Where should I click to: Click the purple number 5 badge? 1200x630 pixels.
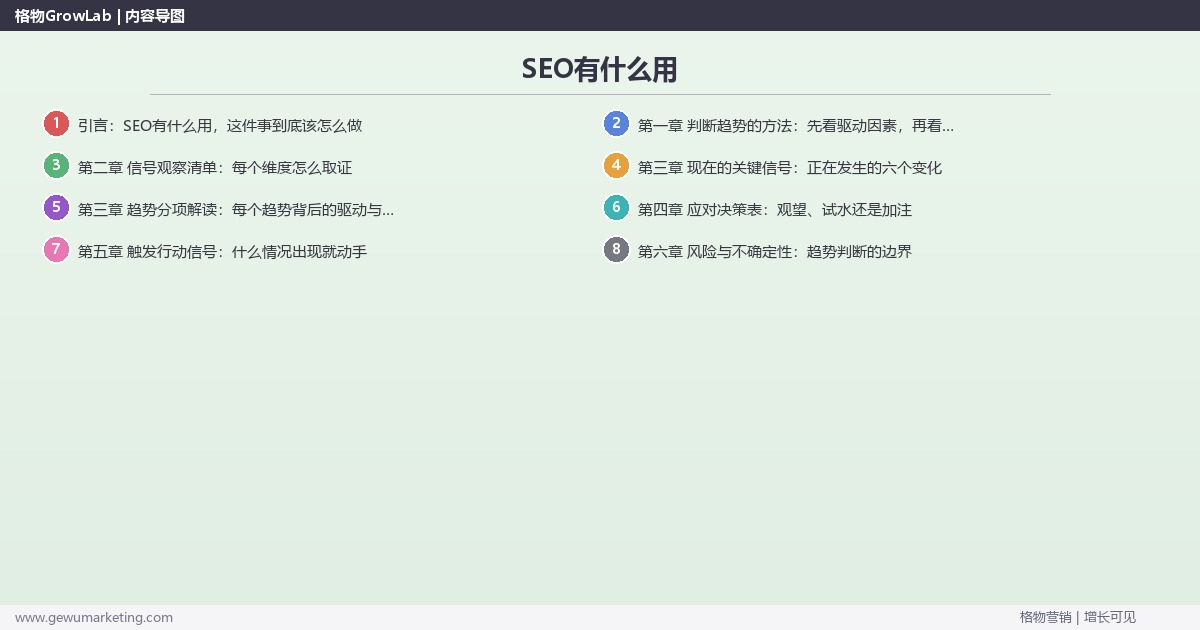pos(56,208)
